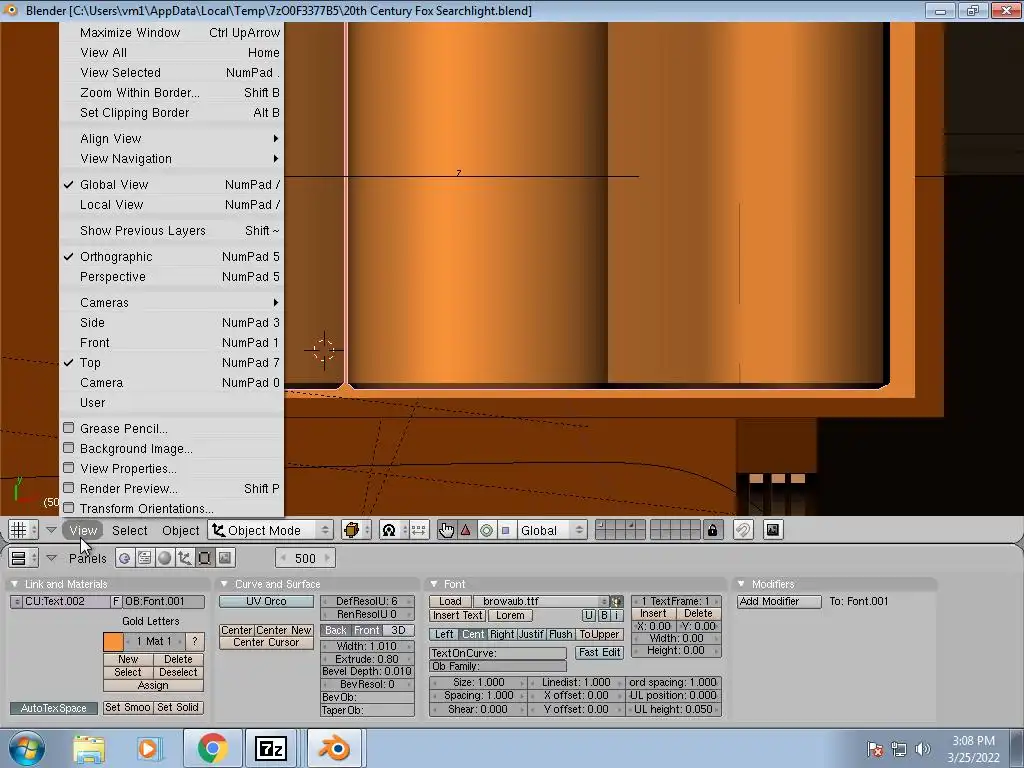Open the Global orientation dropdown
The height and width of the screenshot is (768, 1024).
click(x=551, y=530)
